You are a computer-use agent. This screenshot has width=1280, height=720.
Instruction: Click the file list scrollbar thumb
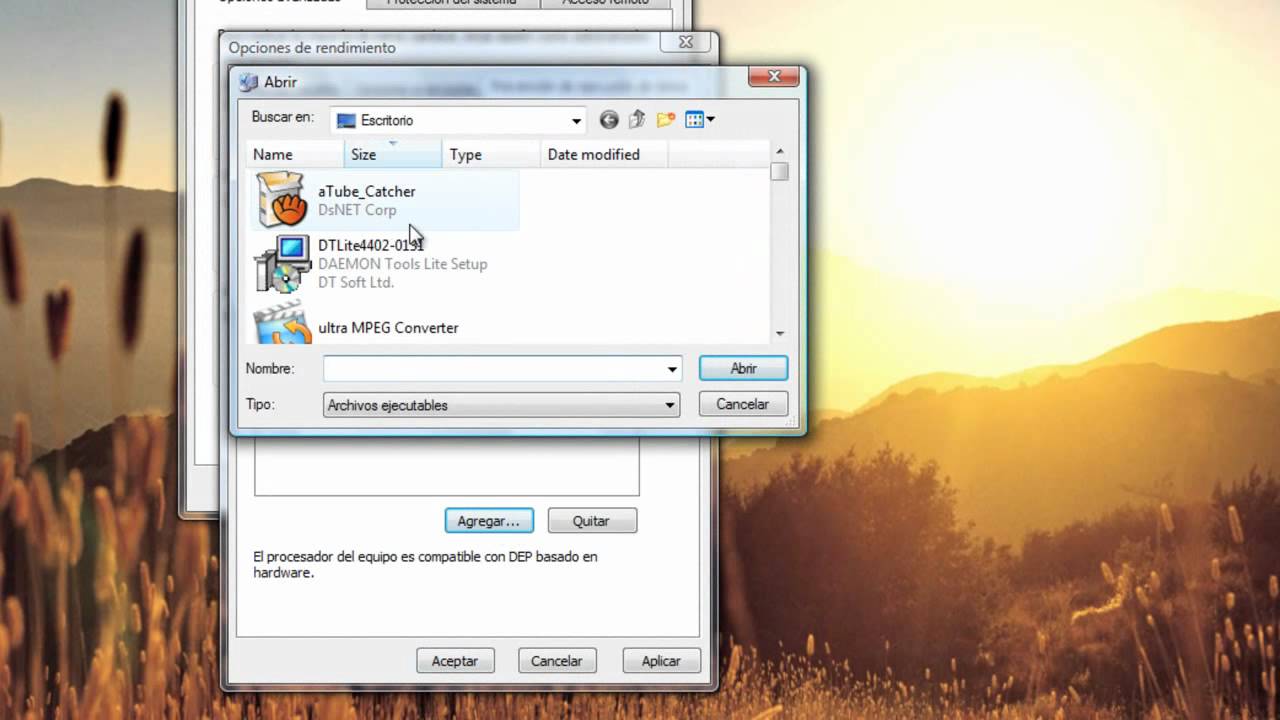click(x=780, y=171)
